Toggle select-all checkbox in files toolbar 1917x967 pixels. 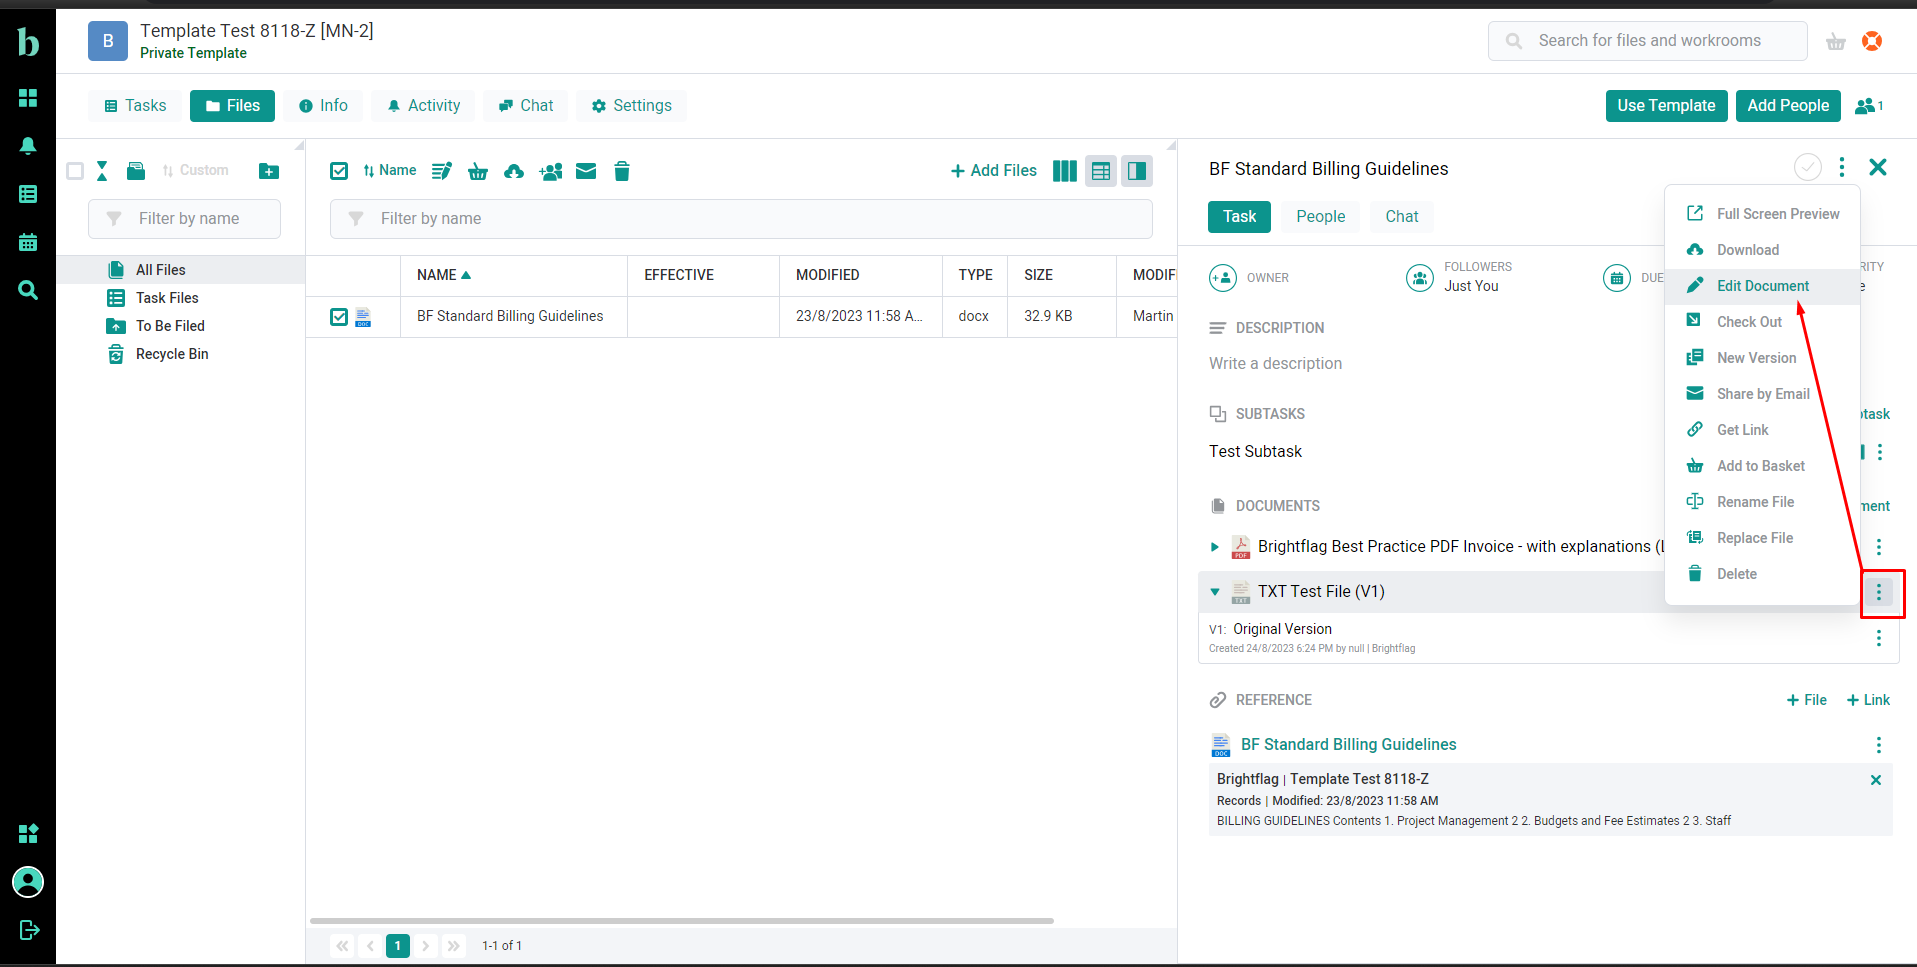coord(339,171)
